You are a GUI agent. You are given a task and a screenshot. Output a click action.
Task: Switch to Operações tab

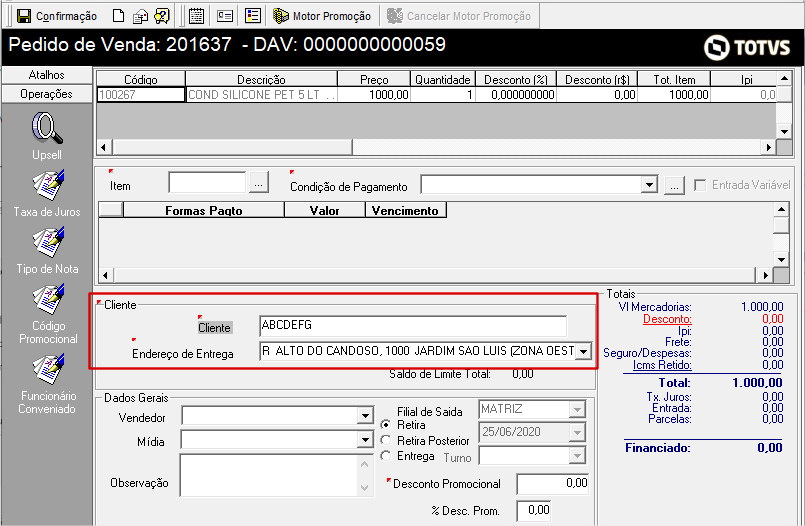[47, 94]
